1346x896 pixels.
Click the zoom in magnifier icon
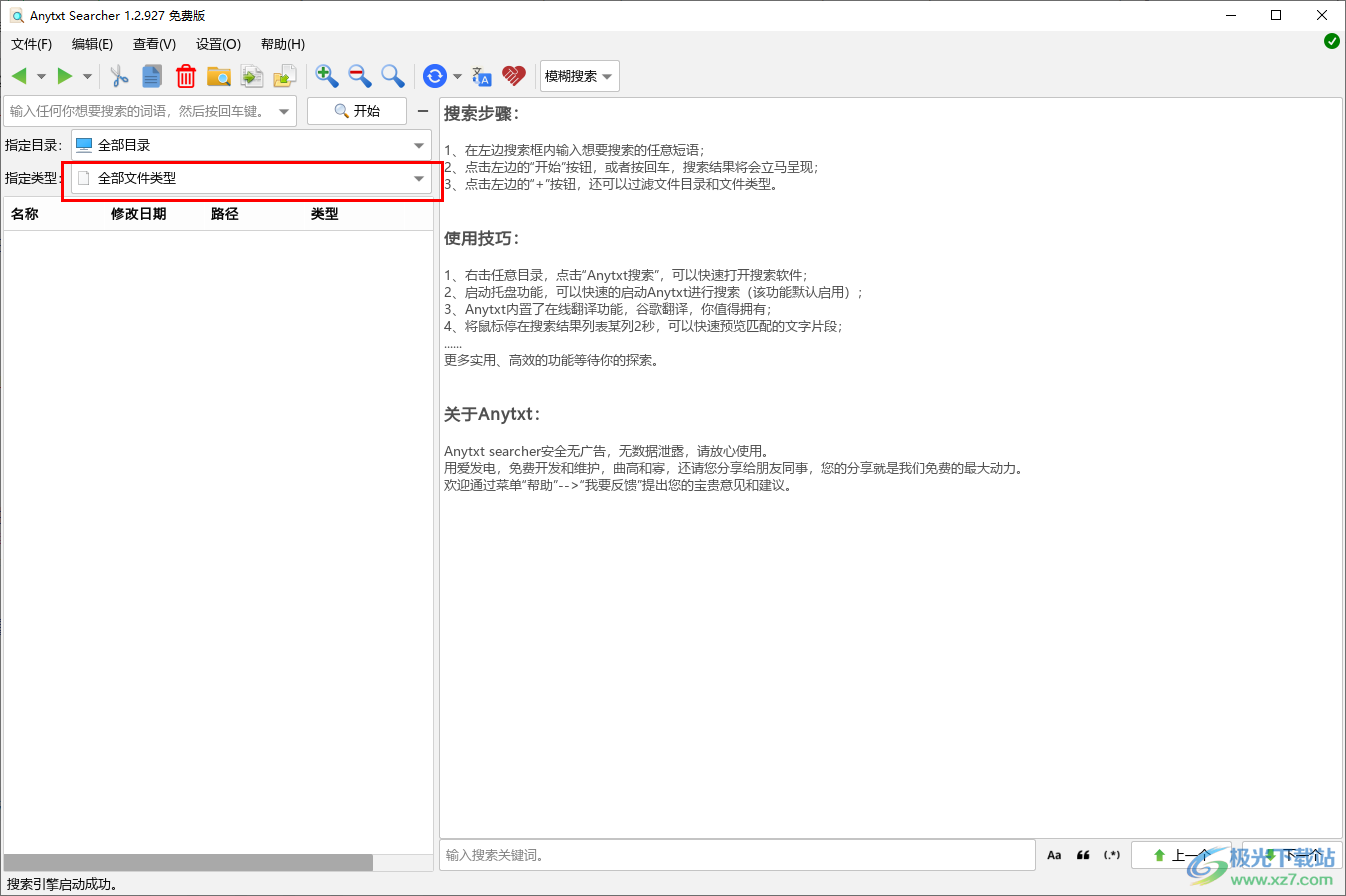tap(326, 76)
